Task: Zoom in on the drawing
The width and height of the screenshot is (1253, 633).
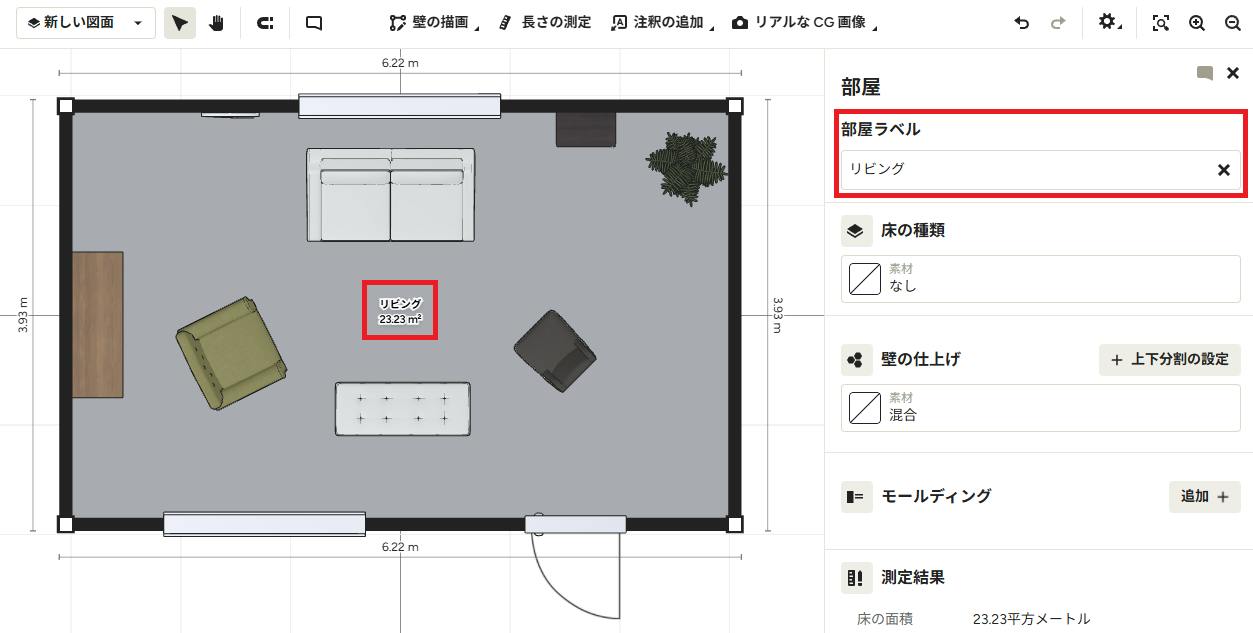Action: 1196,22
